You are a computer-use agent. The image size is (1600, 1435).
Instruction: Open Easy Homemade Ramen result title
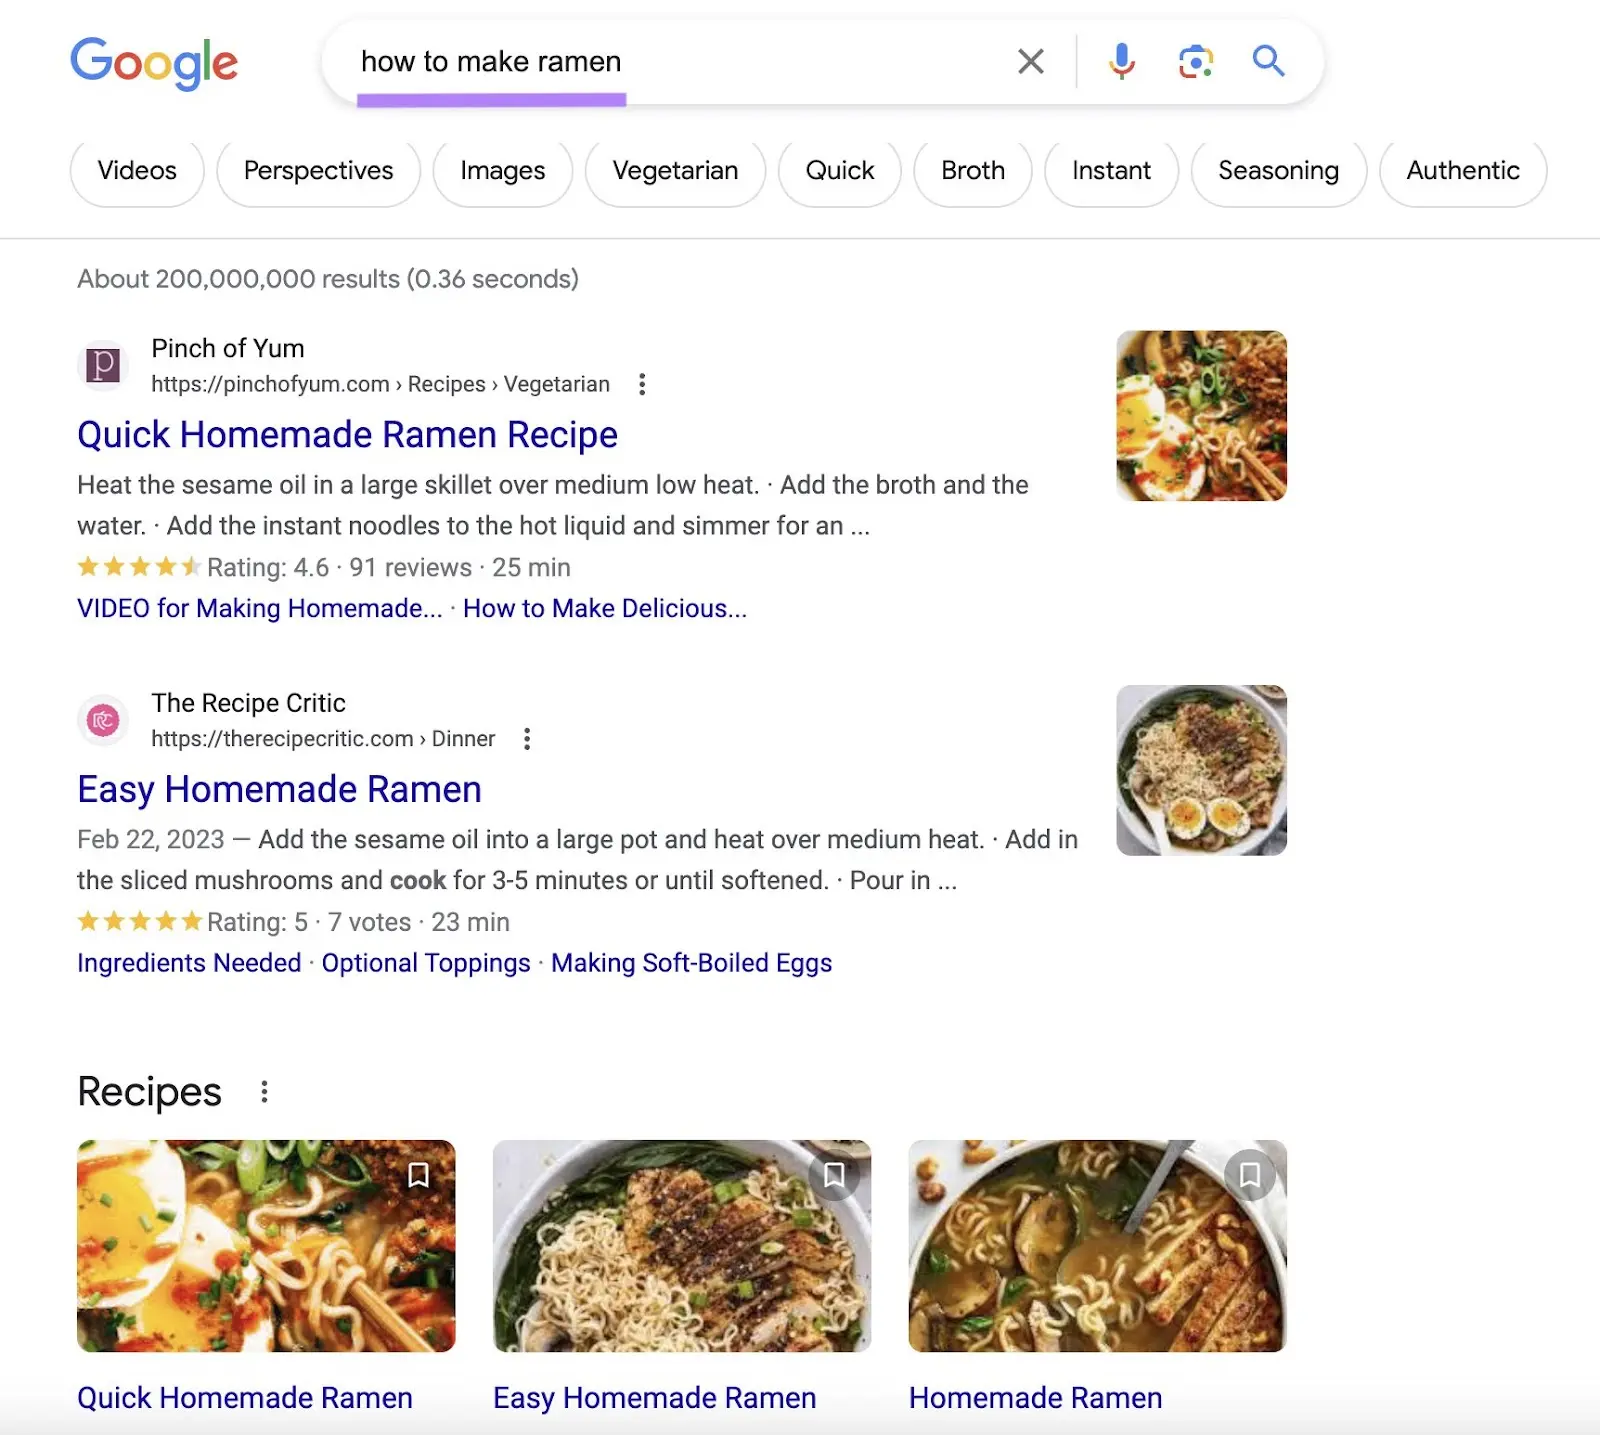pyautogui.click(x=279, y=790)
